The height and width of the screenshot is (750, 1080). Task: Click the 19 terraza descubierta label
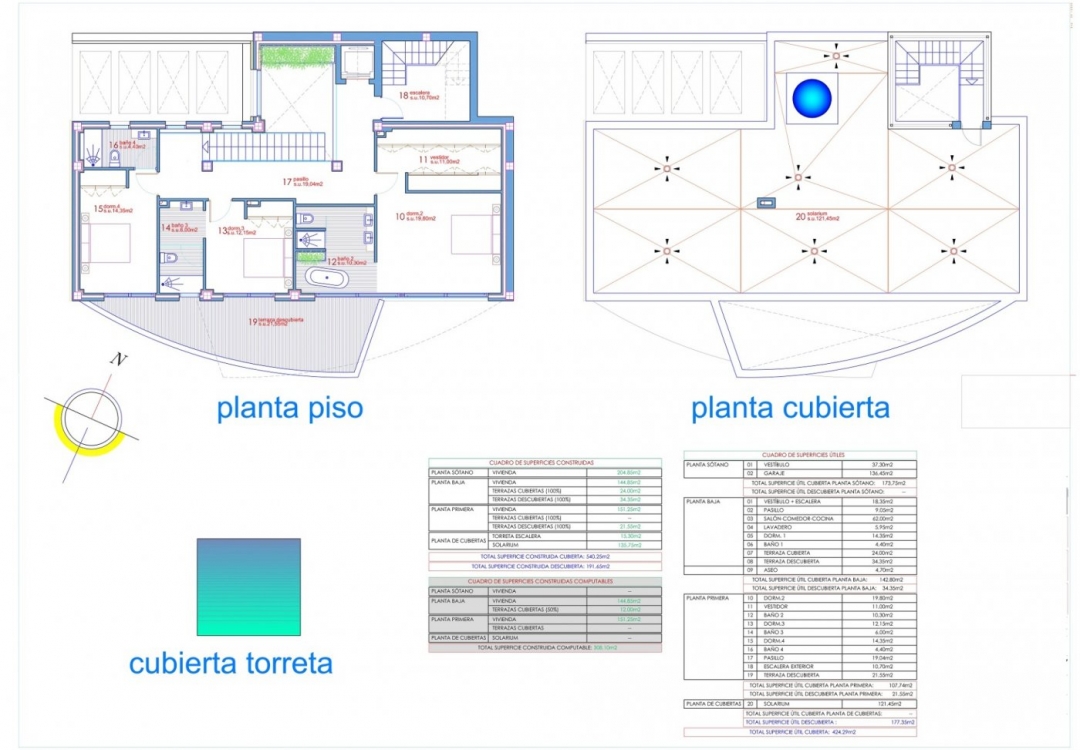pos(278,322)
